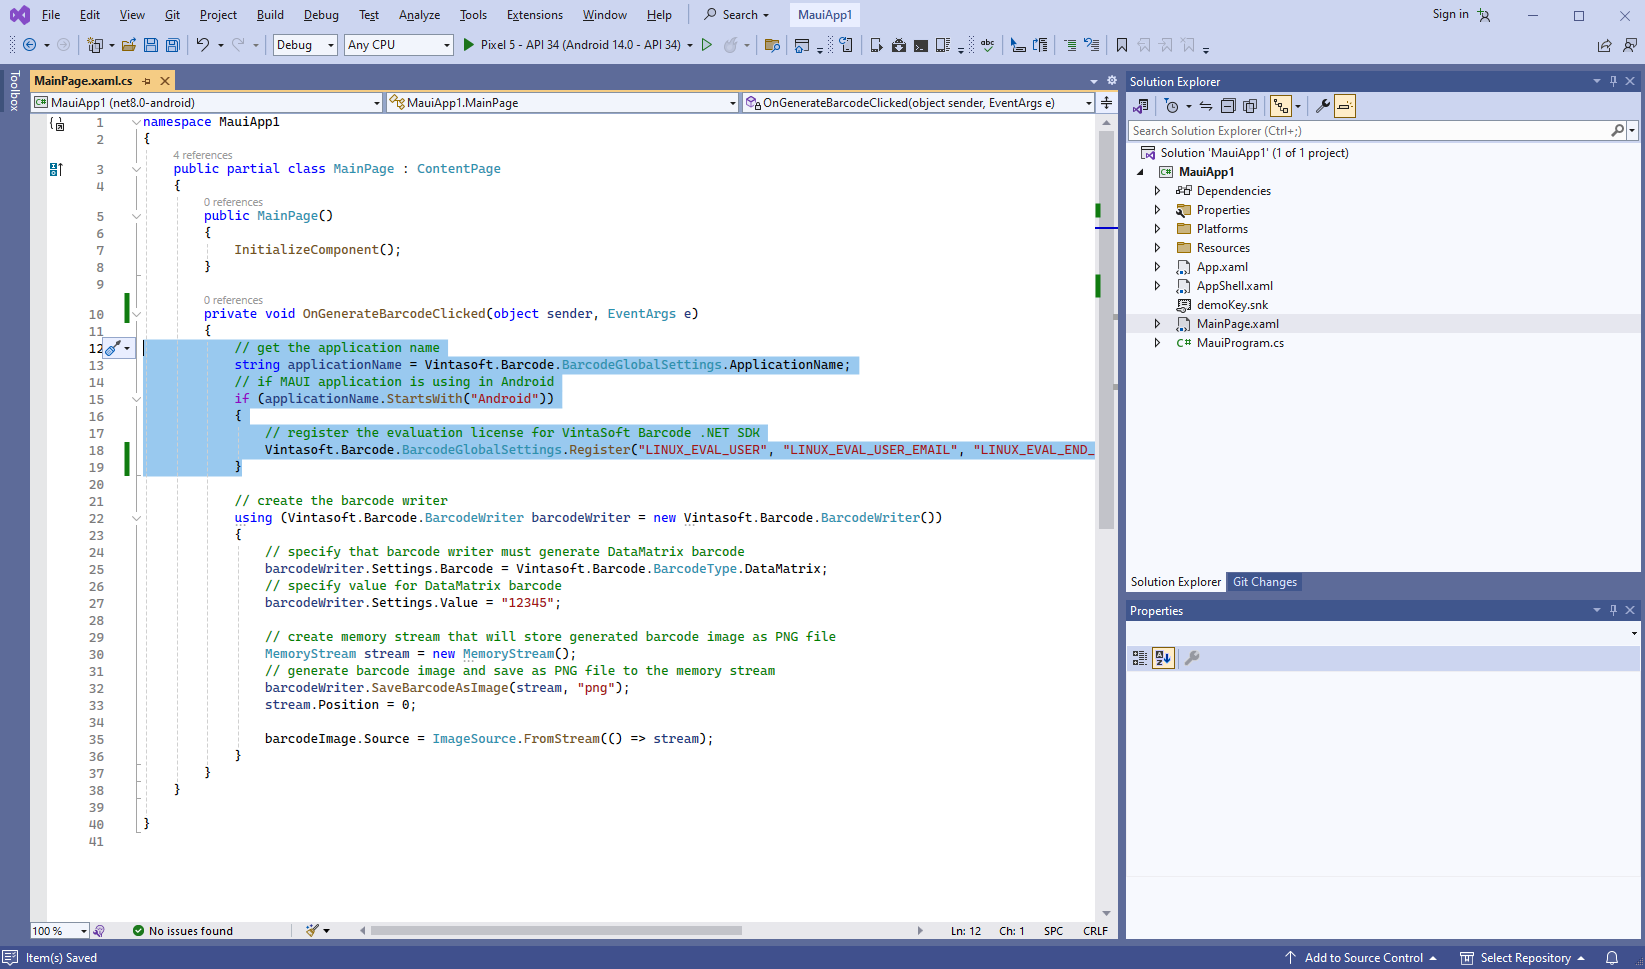1645x969 pixels.
Task: Click the bookmark icon in the toolbar
Action: (x=1122, y=45)
